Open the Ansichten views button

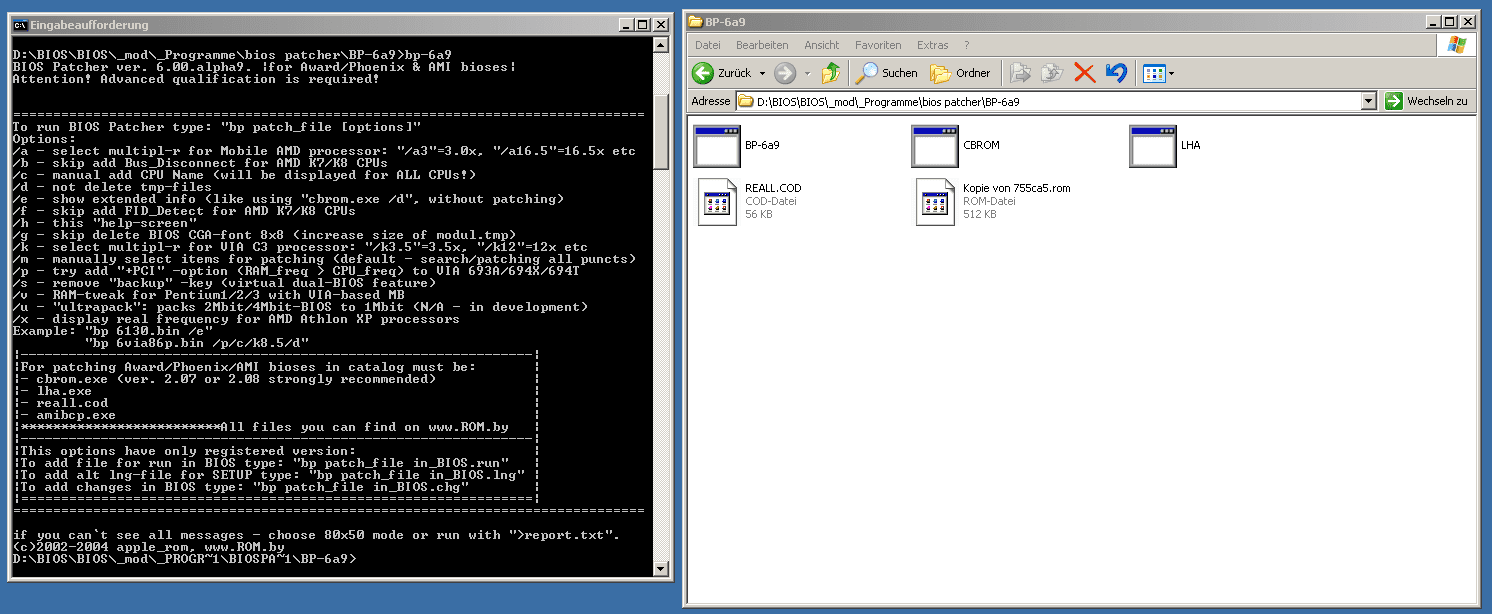[1154, 73]
